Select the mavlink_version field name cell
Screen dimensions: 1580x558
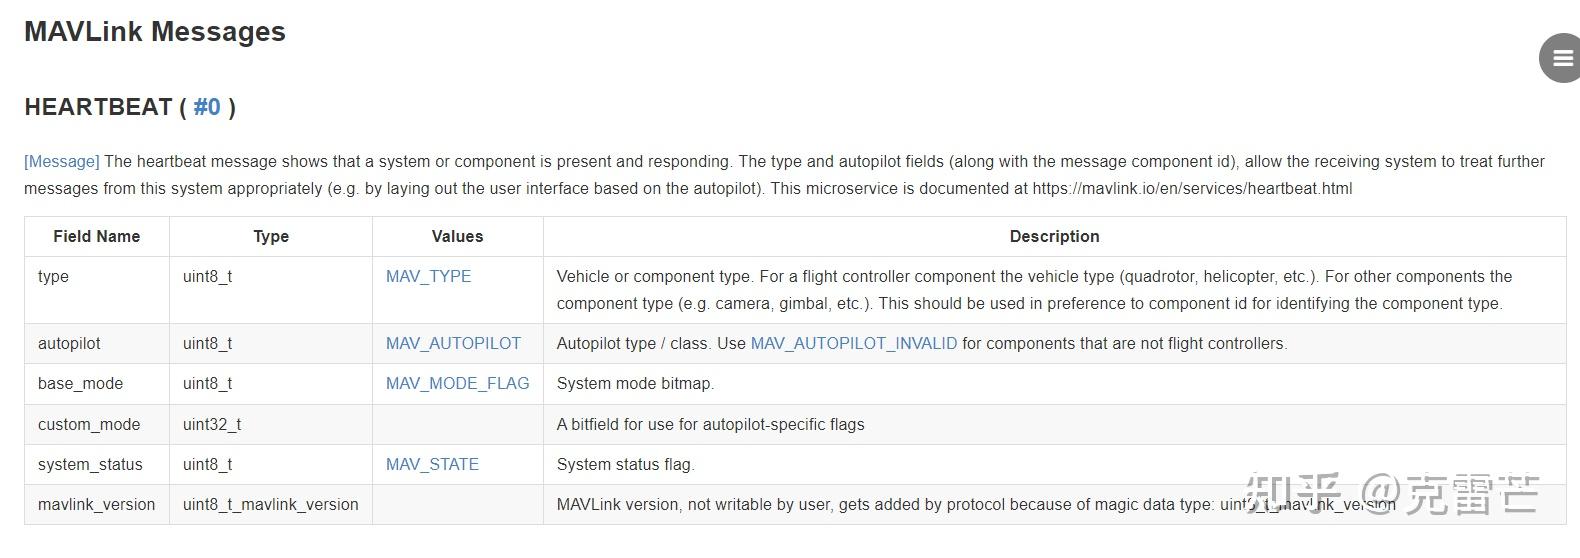tap(97, 504)
